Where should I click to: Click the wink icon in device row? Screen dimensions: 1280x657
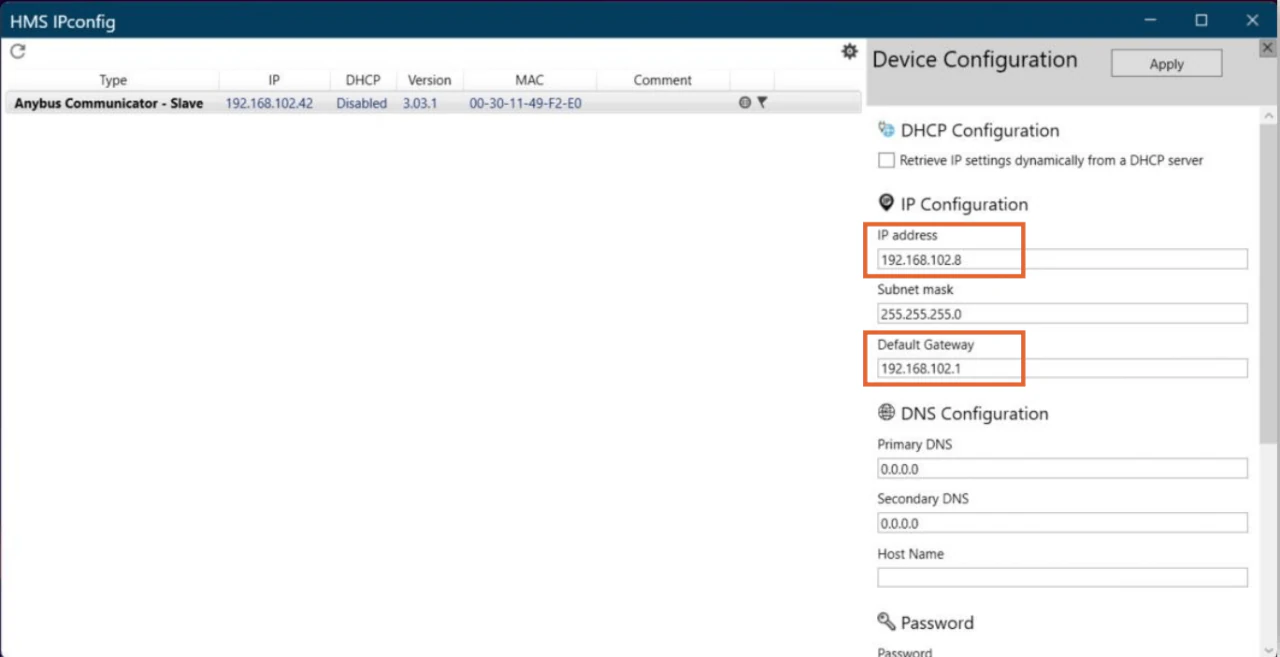[x=762, y=102]
